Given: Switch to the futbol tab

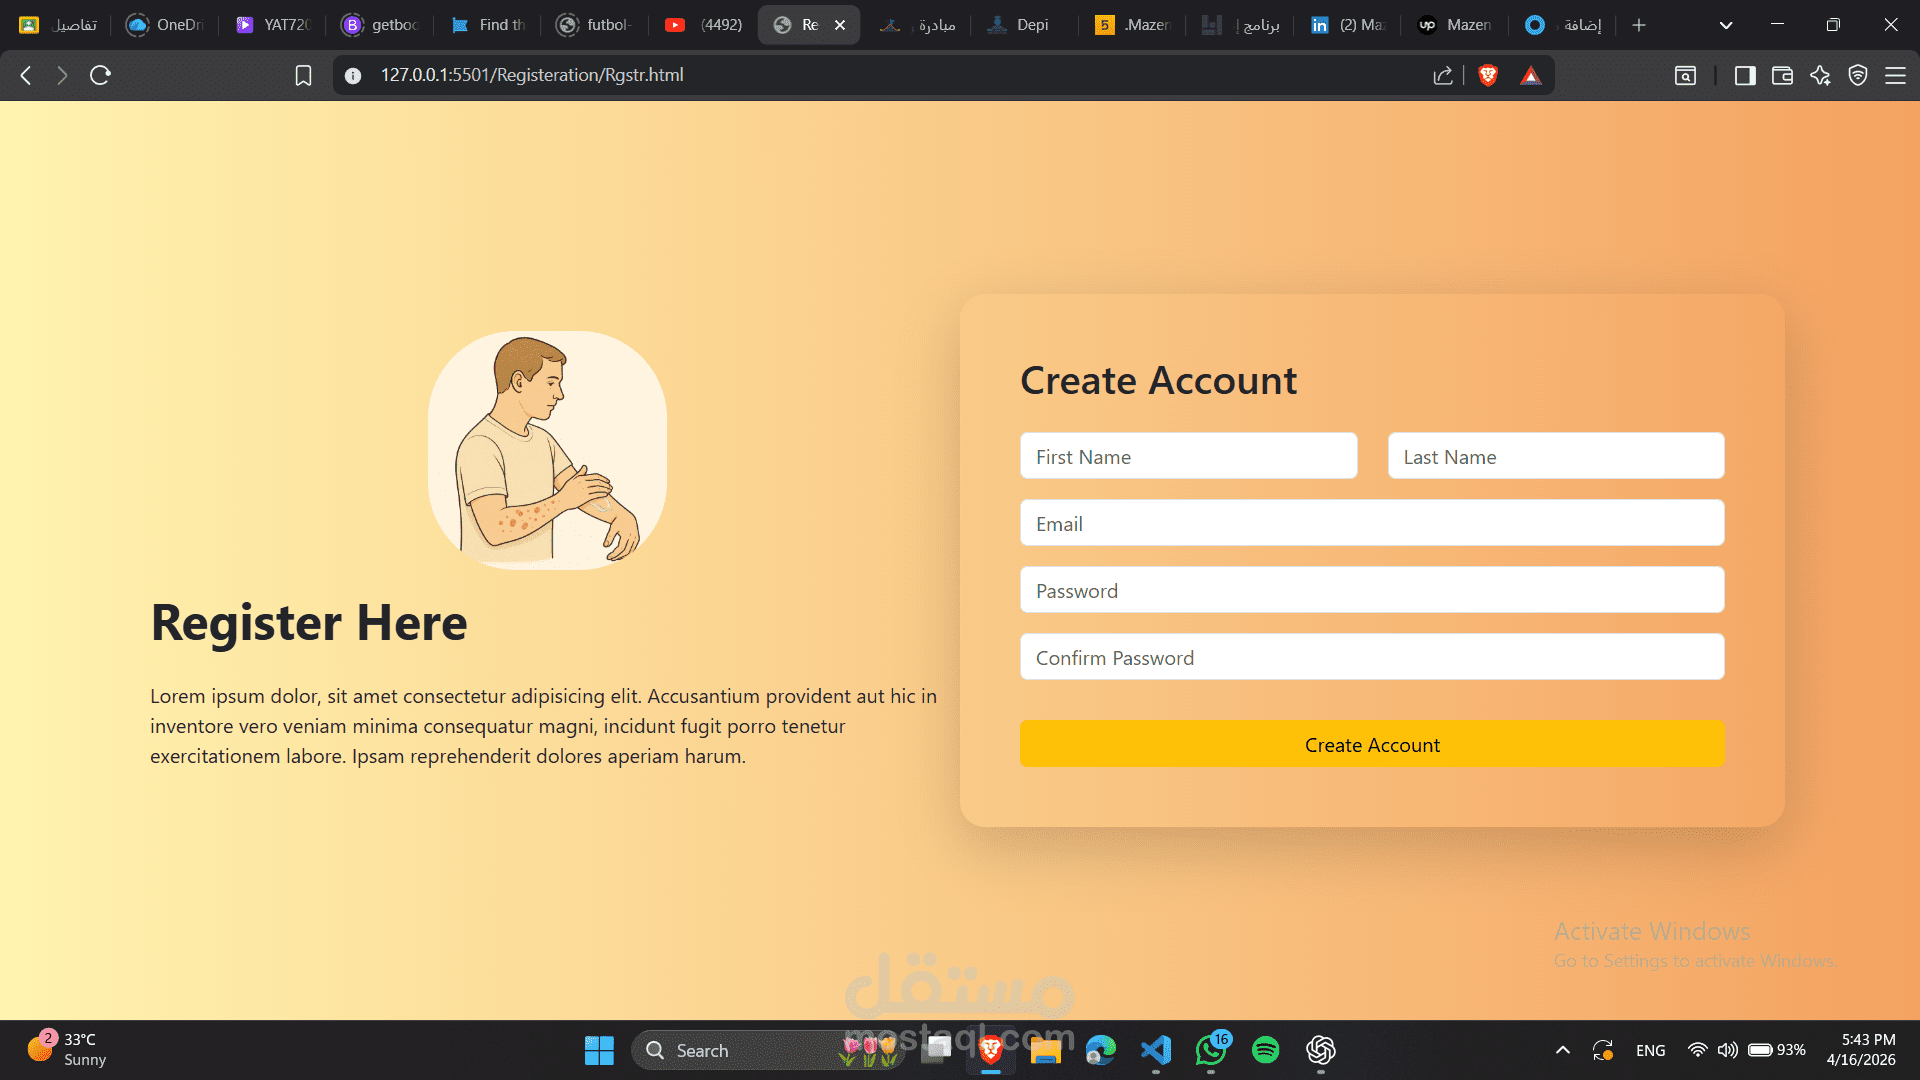Looking at the screenshot, I should pos(596,25).
